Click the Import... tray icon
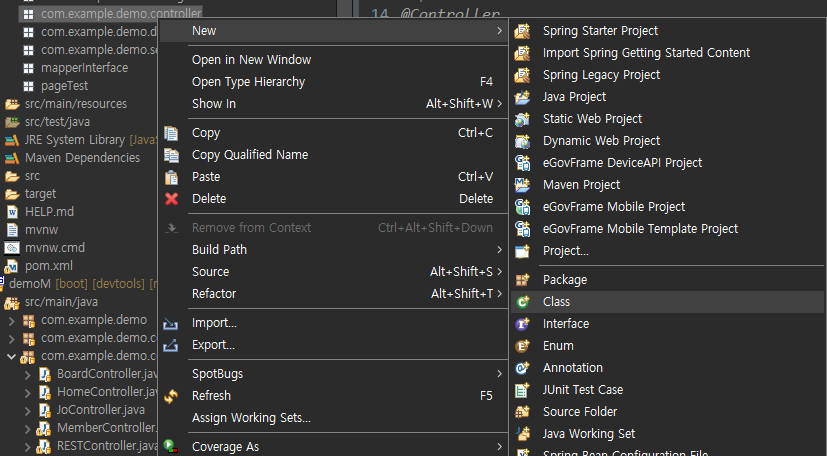This screenshot has height=456, width=827. click(171, 323)
